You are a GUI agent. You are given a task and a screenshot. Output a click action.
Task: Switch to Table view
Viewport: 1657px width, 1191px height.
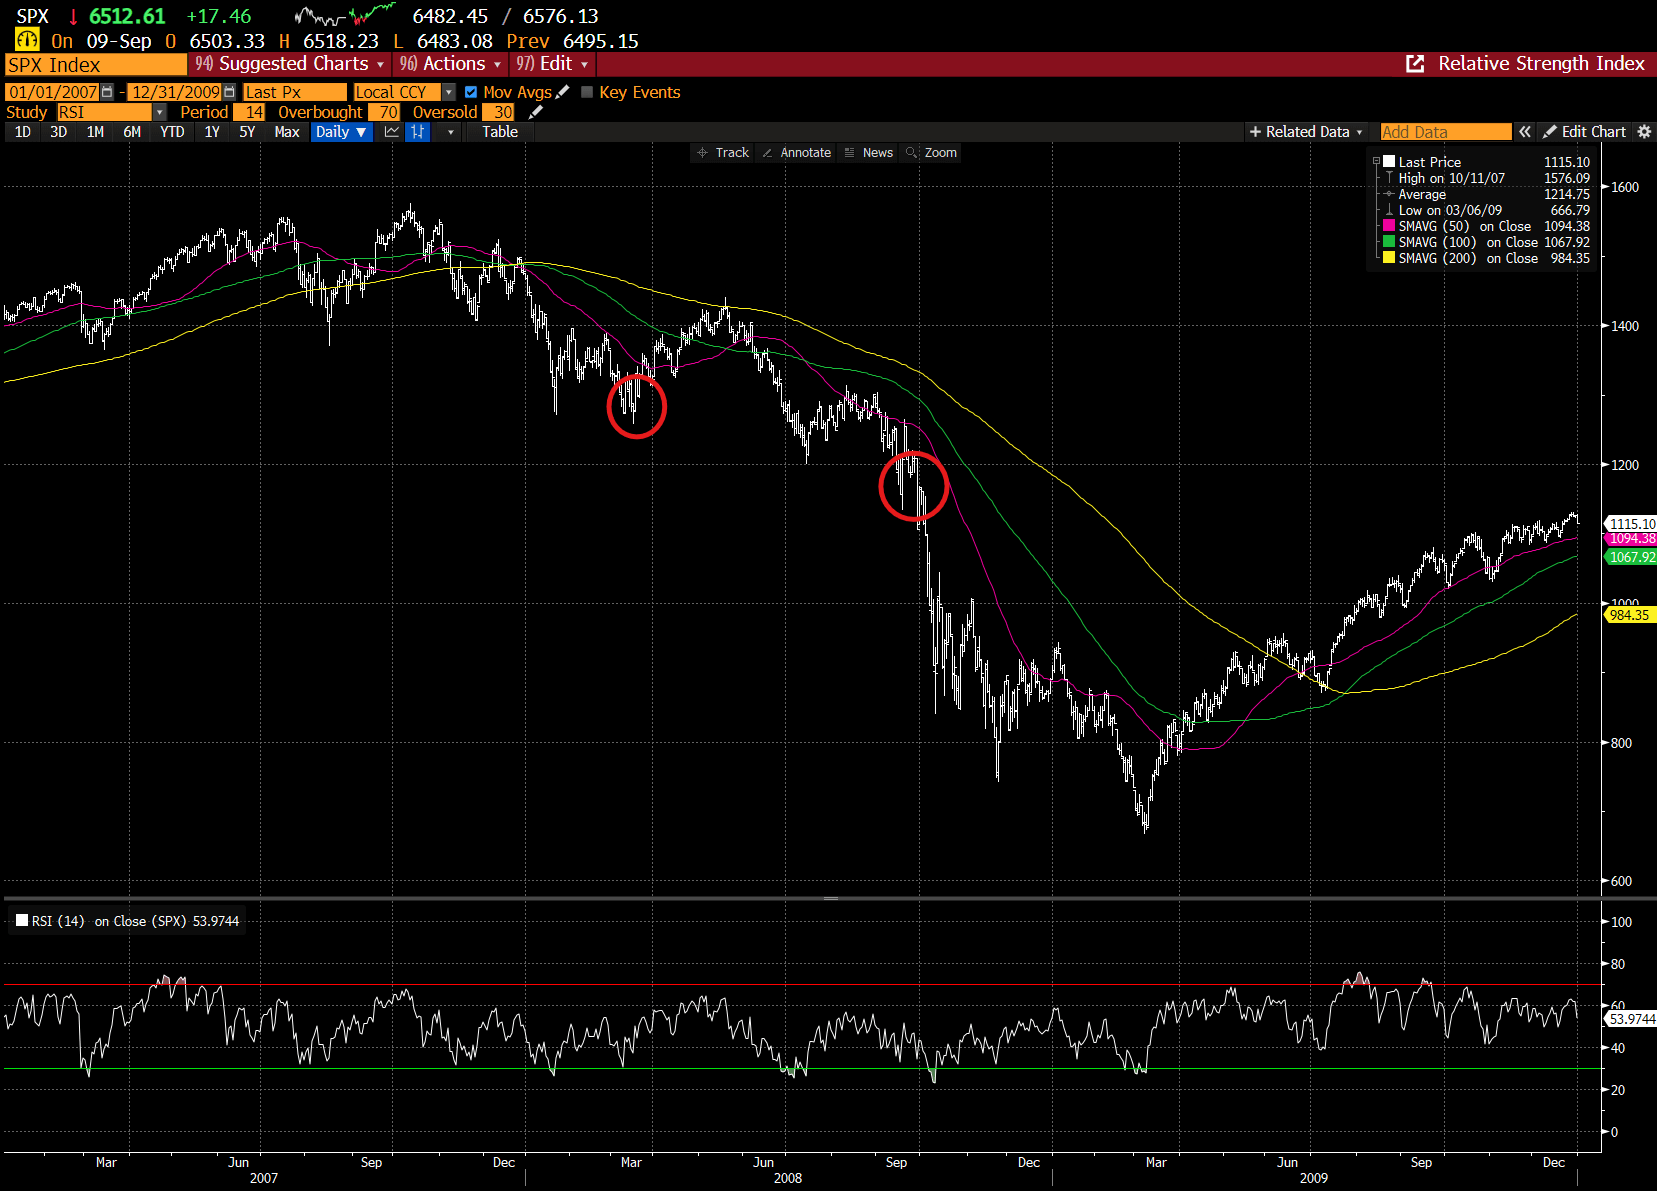(x=500, y=132)
